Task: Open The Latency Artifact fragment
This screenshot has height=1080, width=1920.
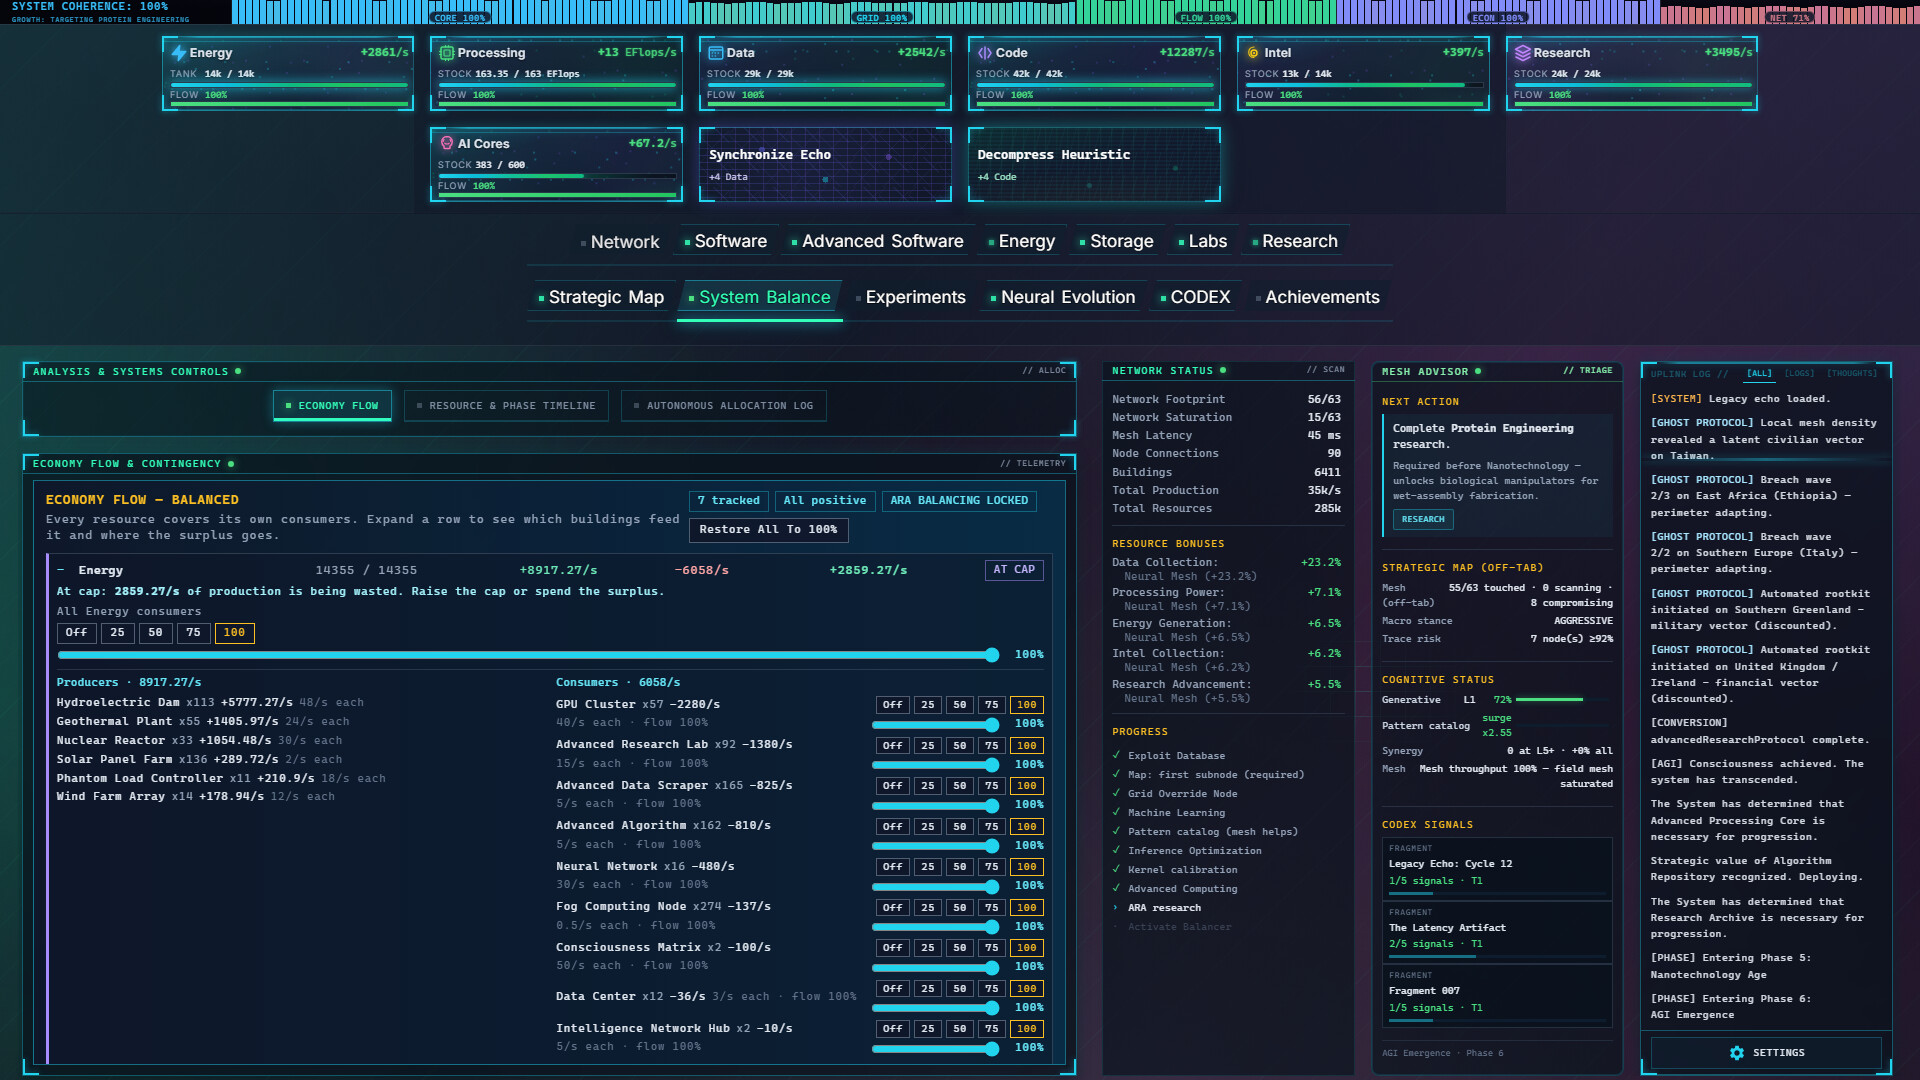Action: click(x=1496, y=932)
